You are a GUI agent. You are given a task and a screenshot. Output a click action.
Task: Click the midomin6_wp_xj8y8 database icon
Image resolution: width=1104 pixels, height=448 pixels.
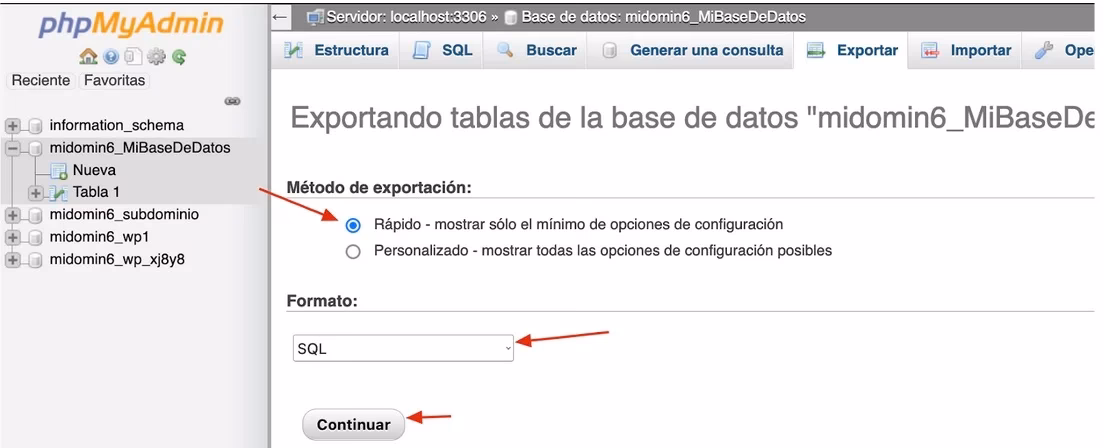pos(35,260)
